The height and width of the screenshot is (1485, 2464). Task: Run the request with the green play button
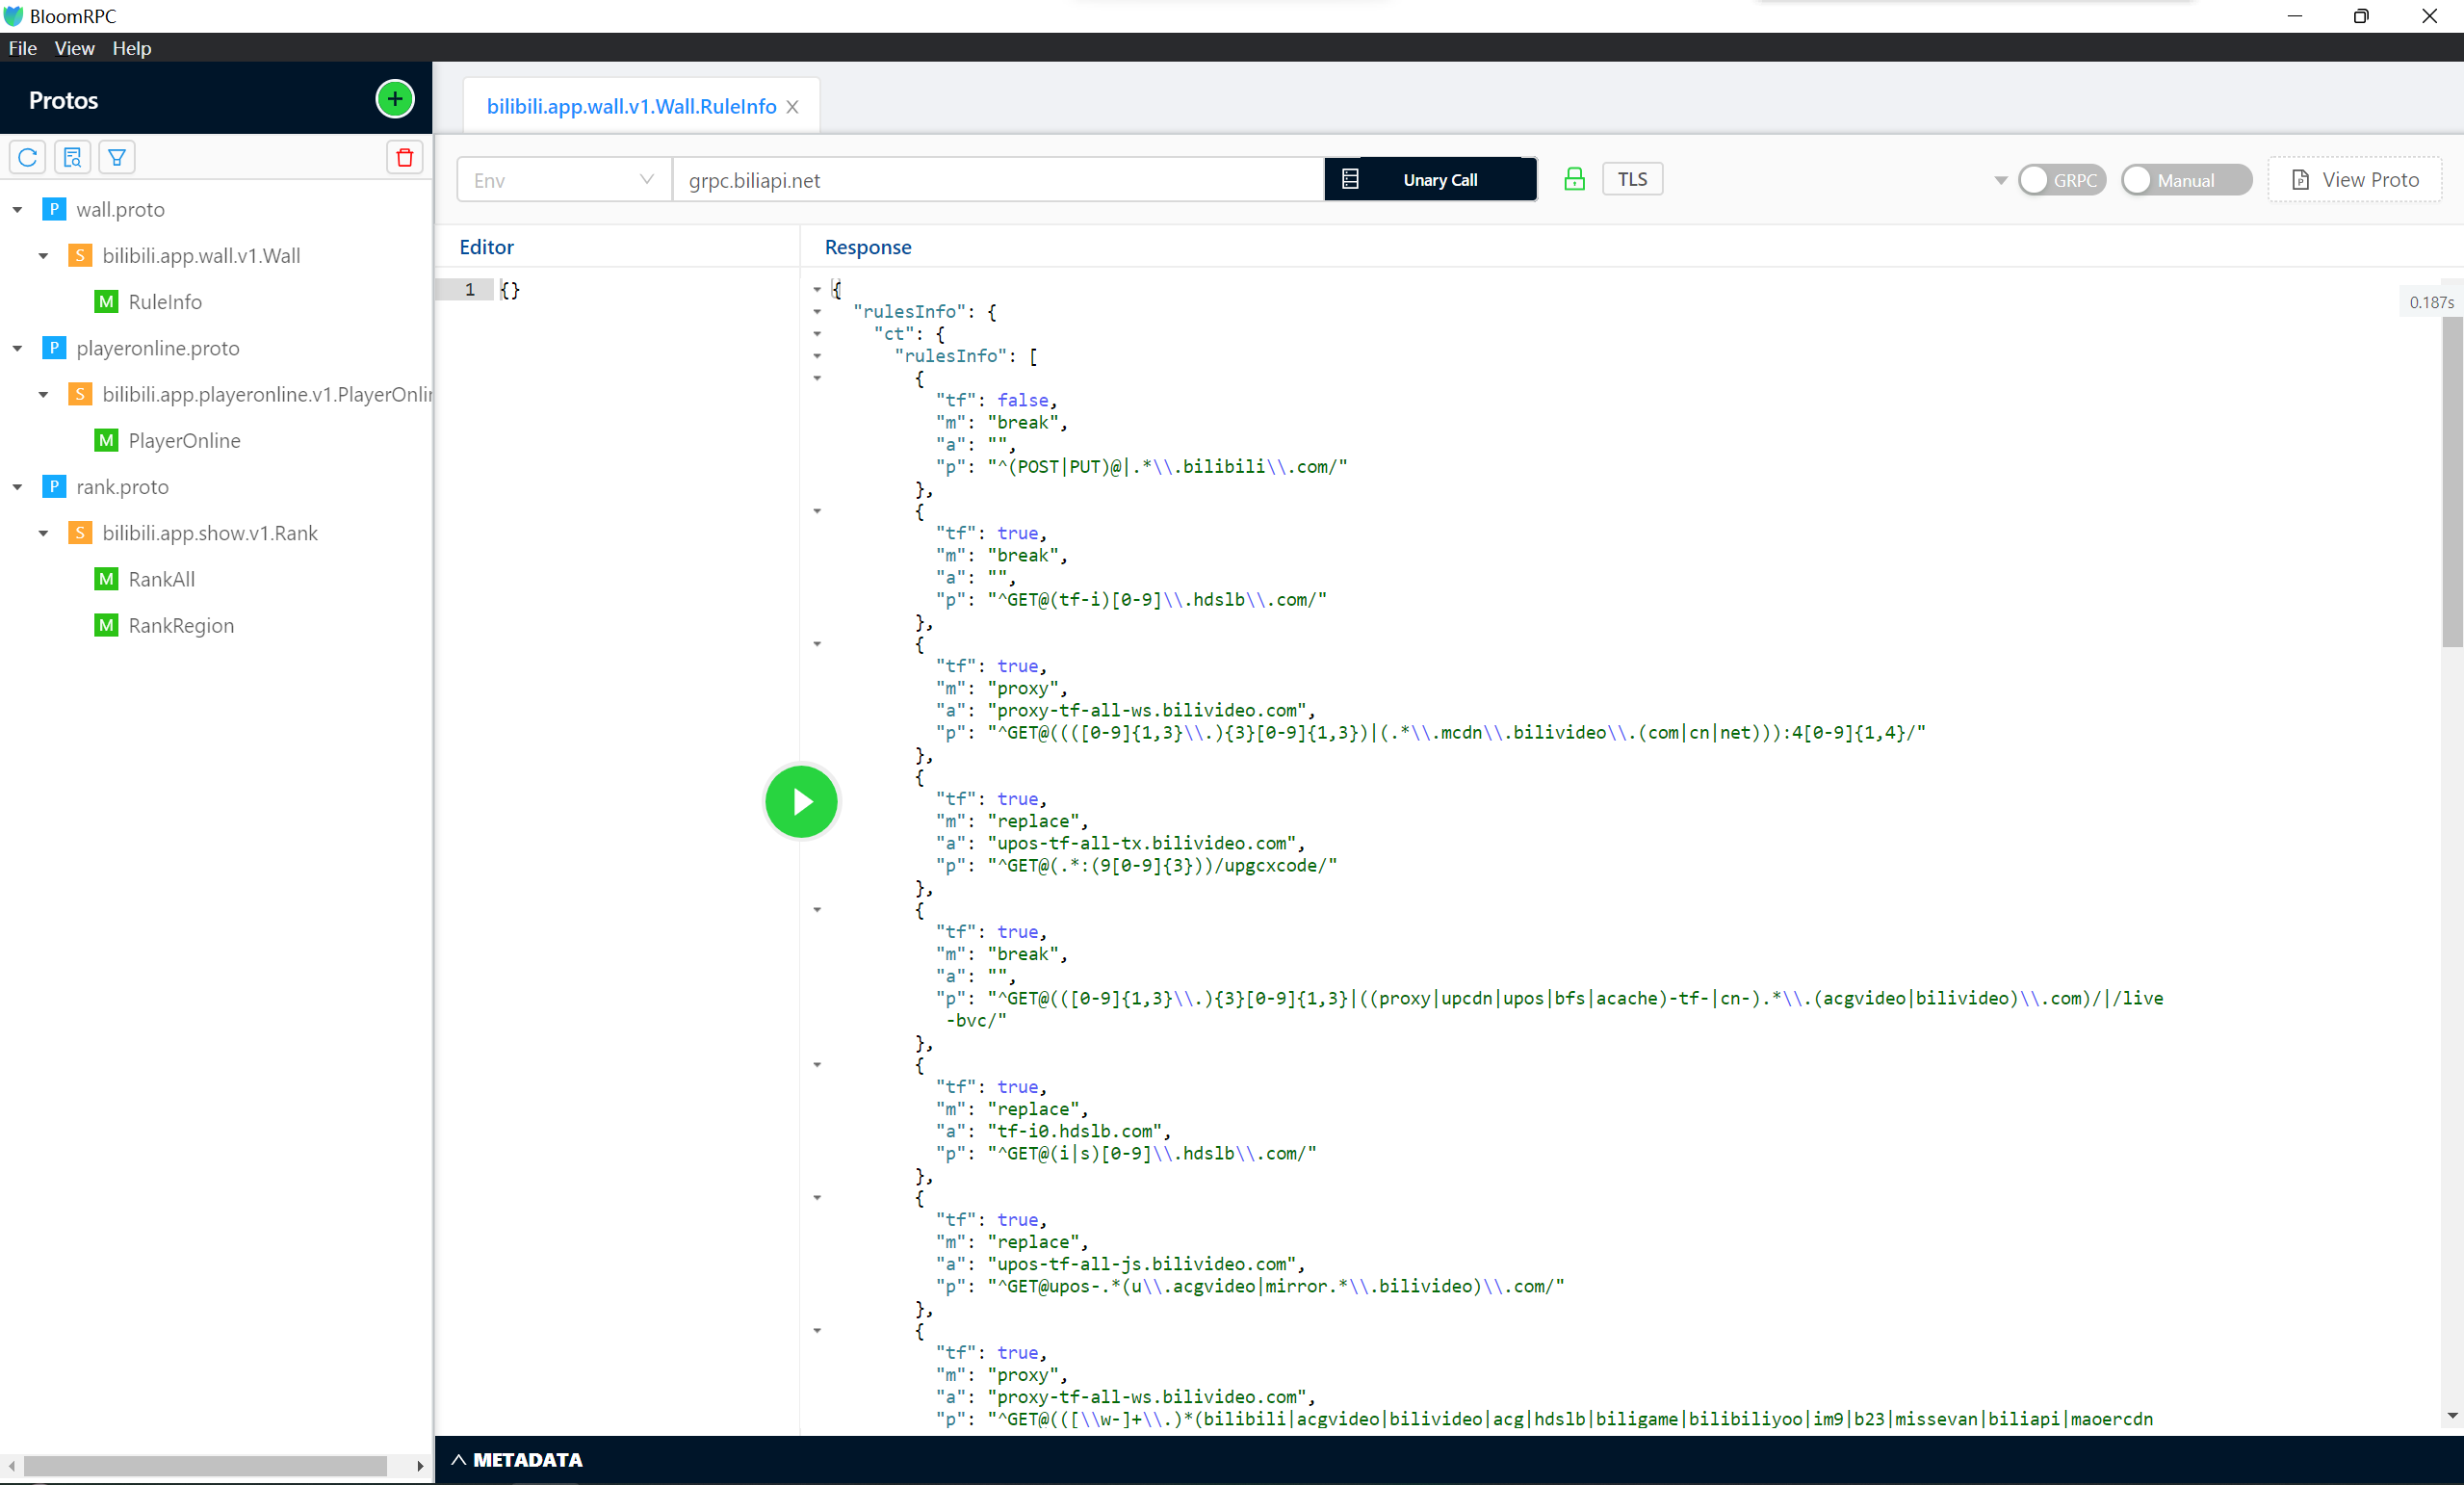800,801
